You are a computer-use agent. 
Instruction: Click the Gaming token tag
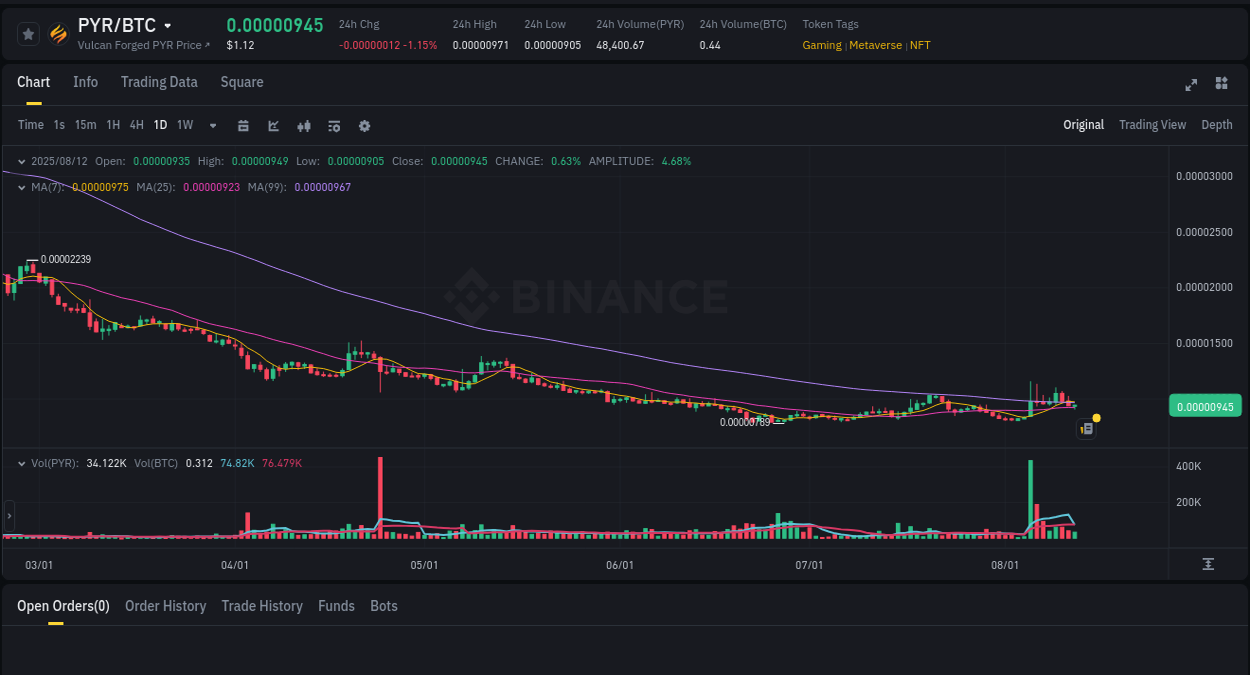tap(820, 45)
